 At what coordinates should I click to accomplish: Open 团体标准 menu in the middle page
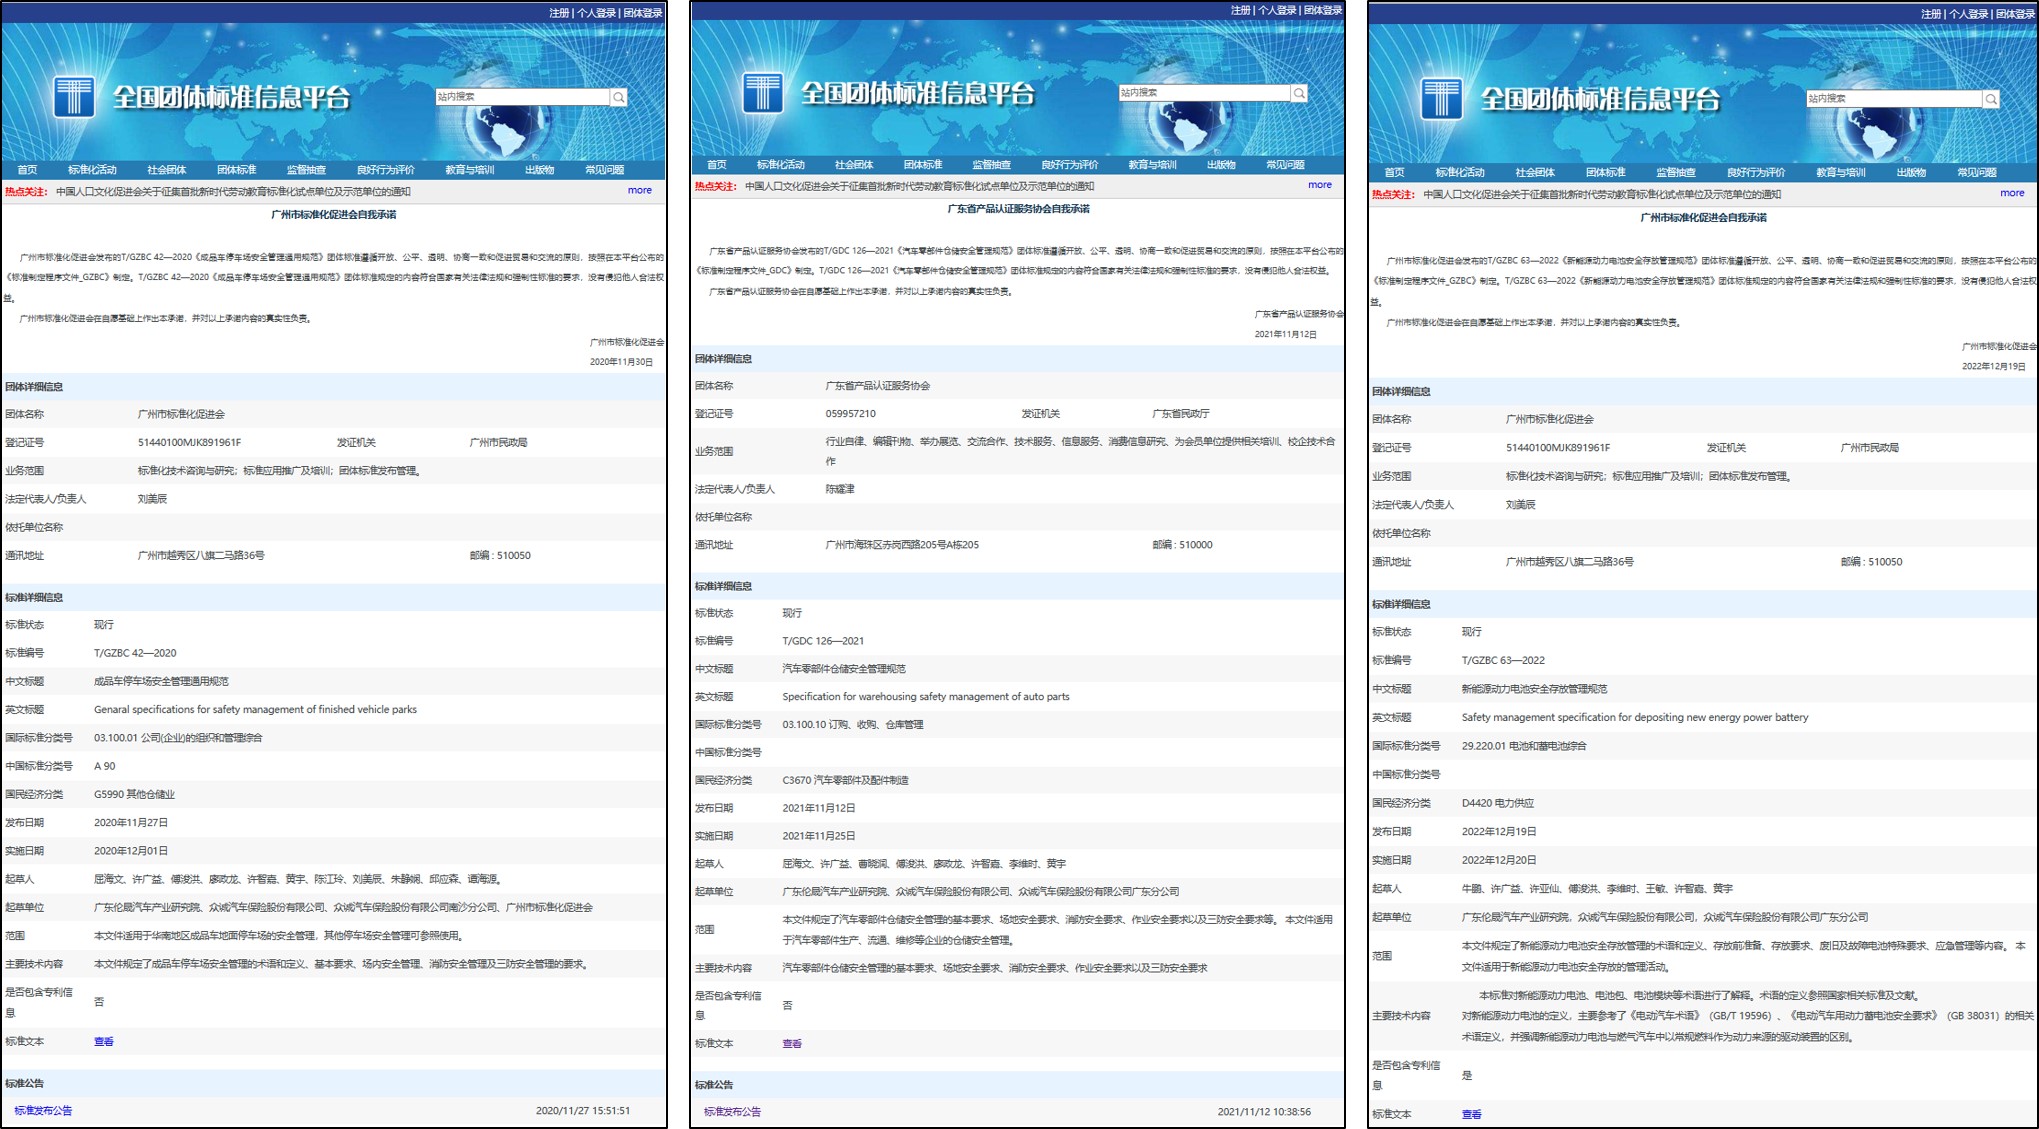pyautogui.click(x=923, y=165)
